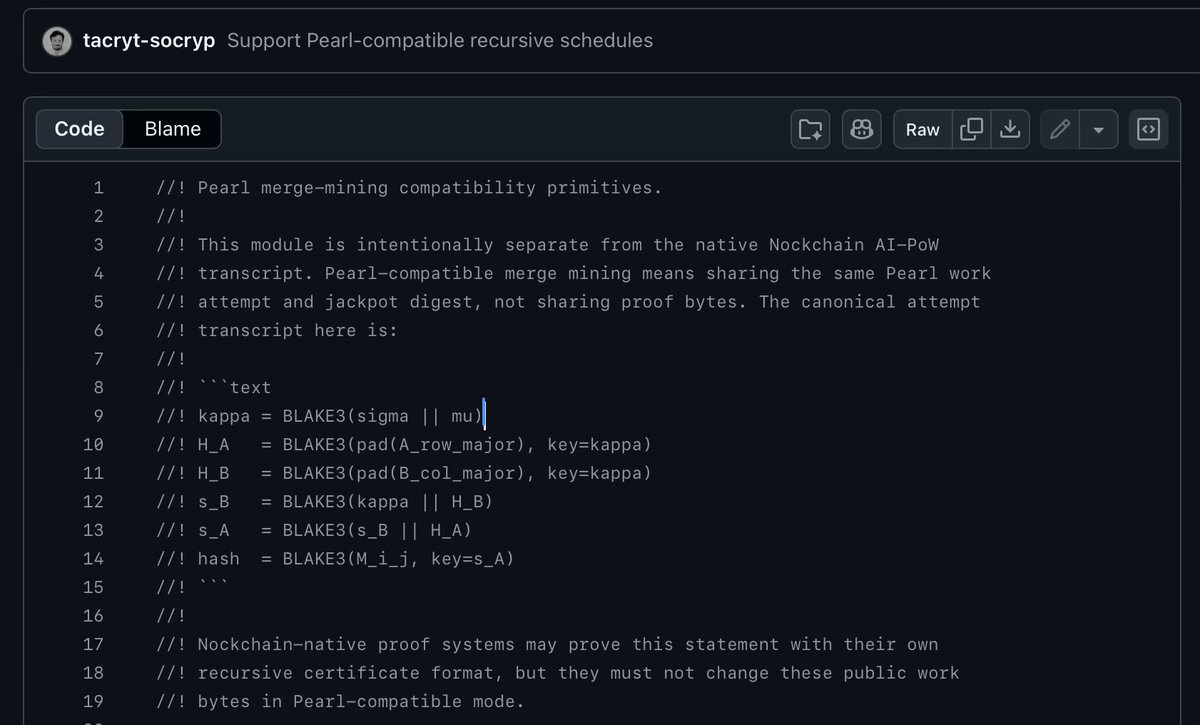The width and height of the screenshot is (1200, 725).
Task: Click 'Pearl merge-mining compatibility primitives' comment
Action: pyautogui.click(x=409, y=187)
